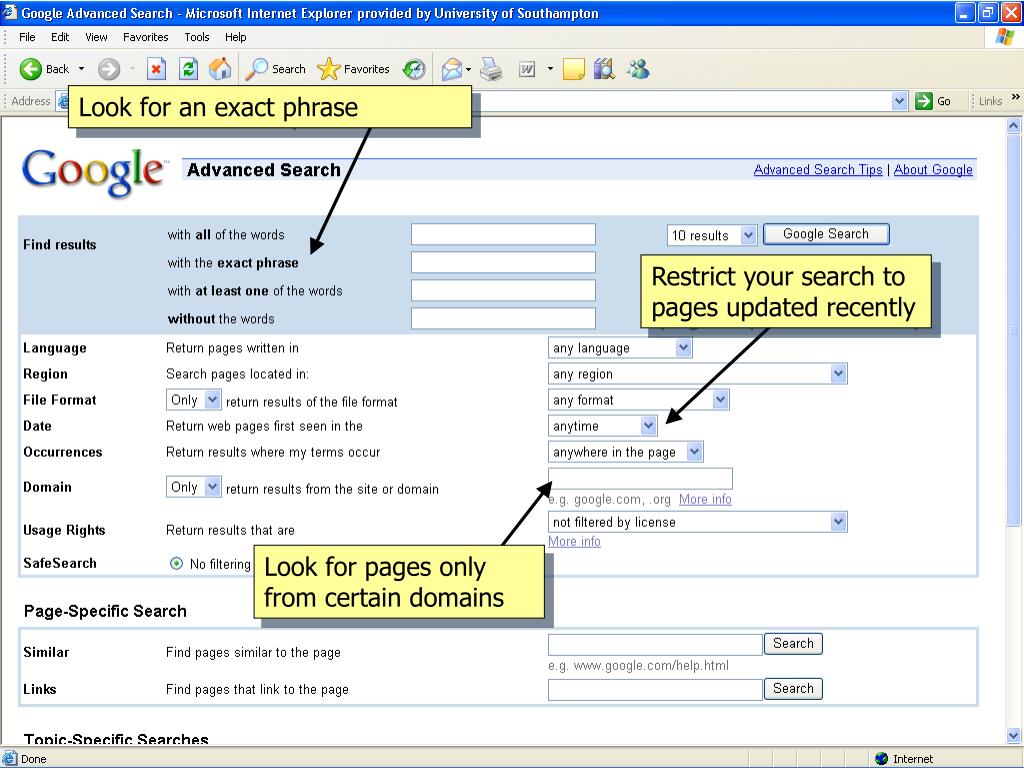Viewport: 1024px width, 768px height.
Task: Open the Mail envelope icon
Action: coord(451,69)
